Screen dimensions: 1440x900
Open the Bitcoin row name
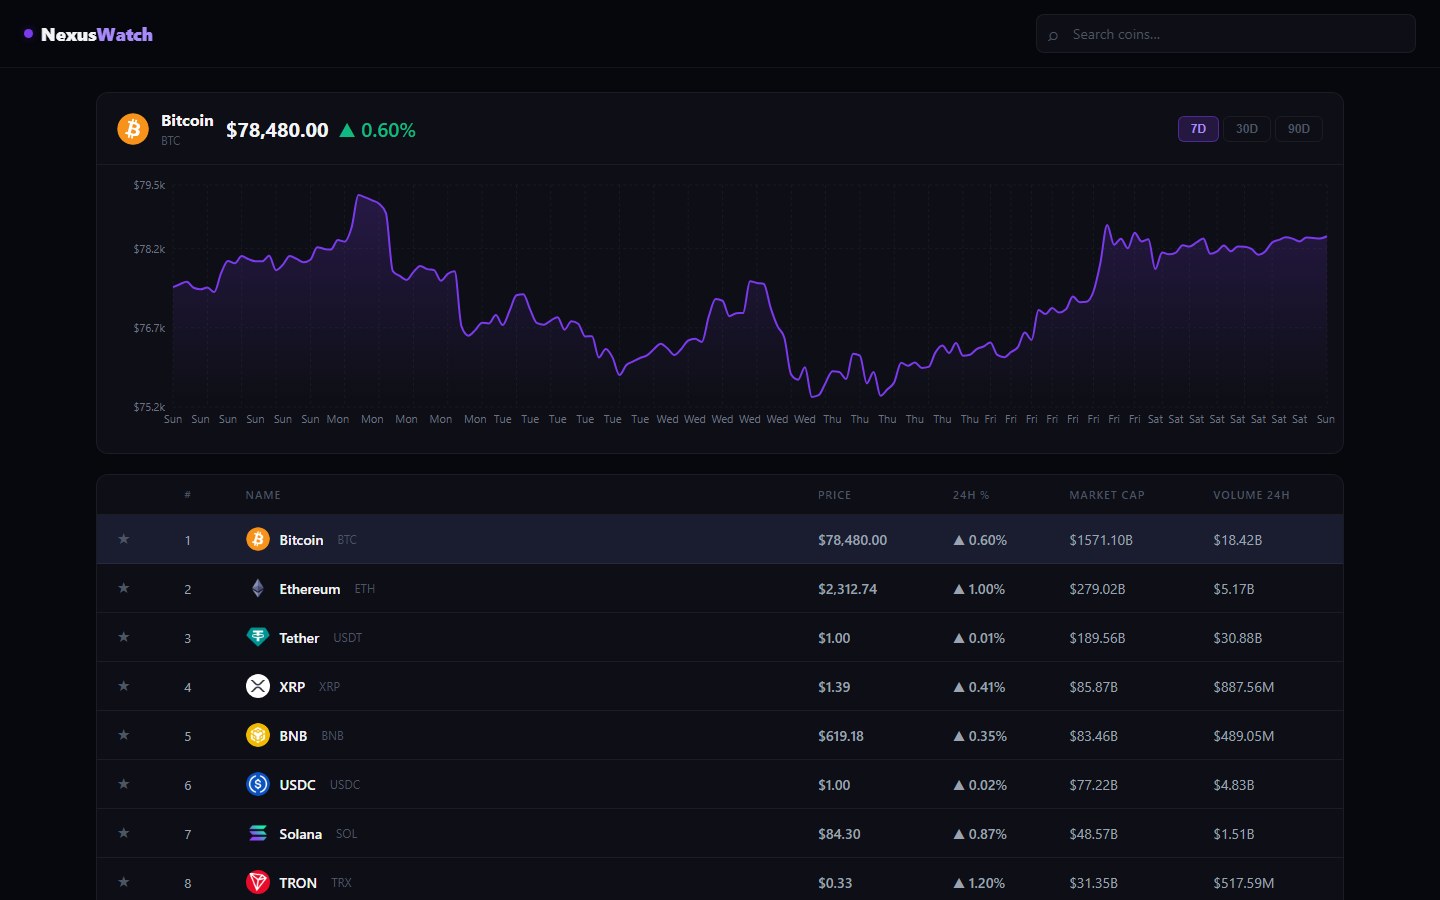tap(301, 540)
